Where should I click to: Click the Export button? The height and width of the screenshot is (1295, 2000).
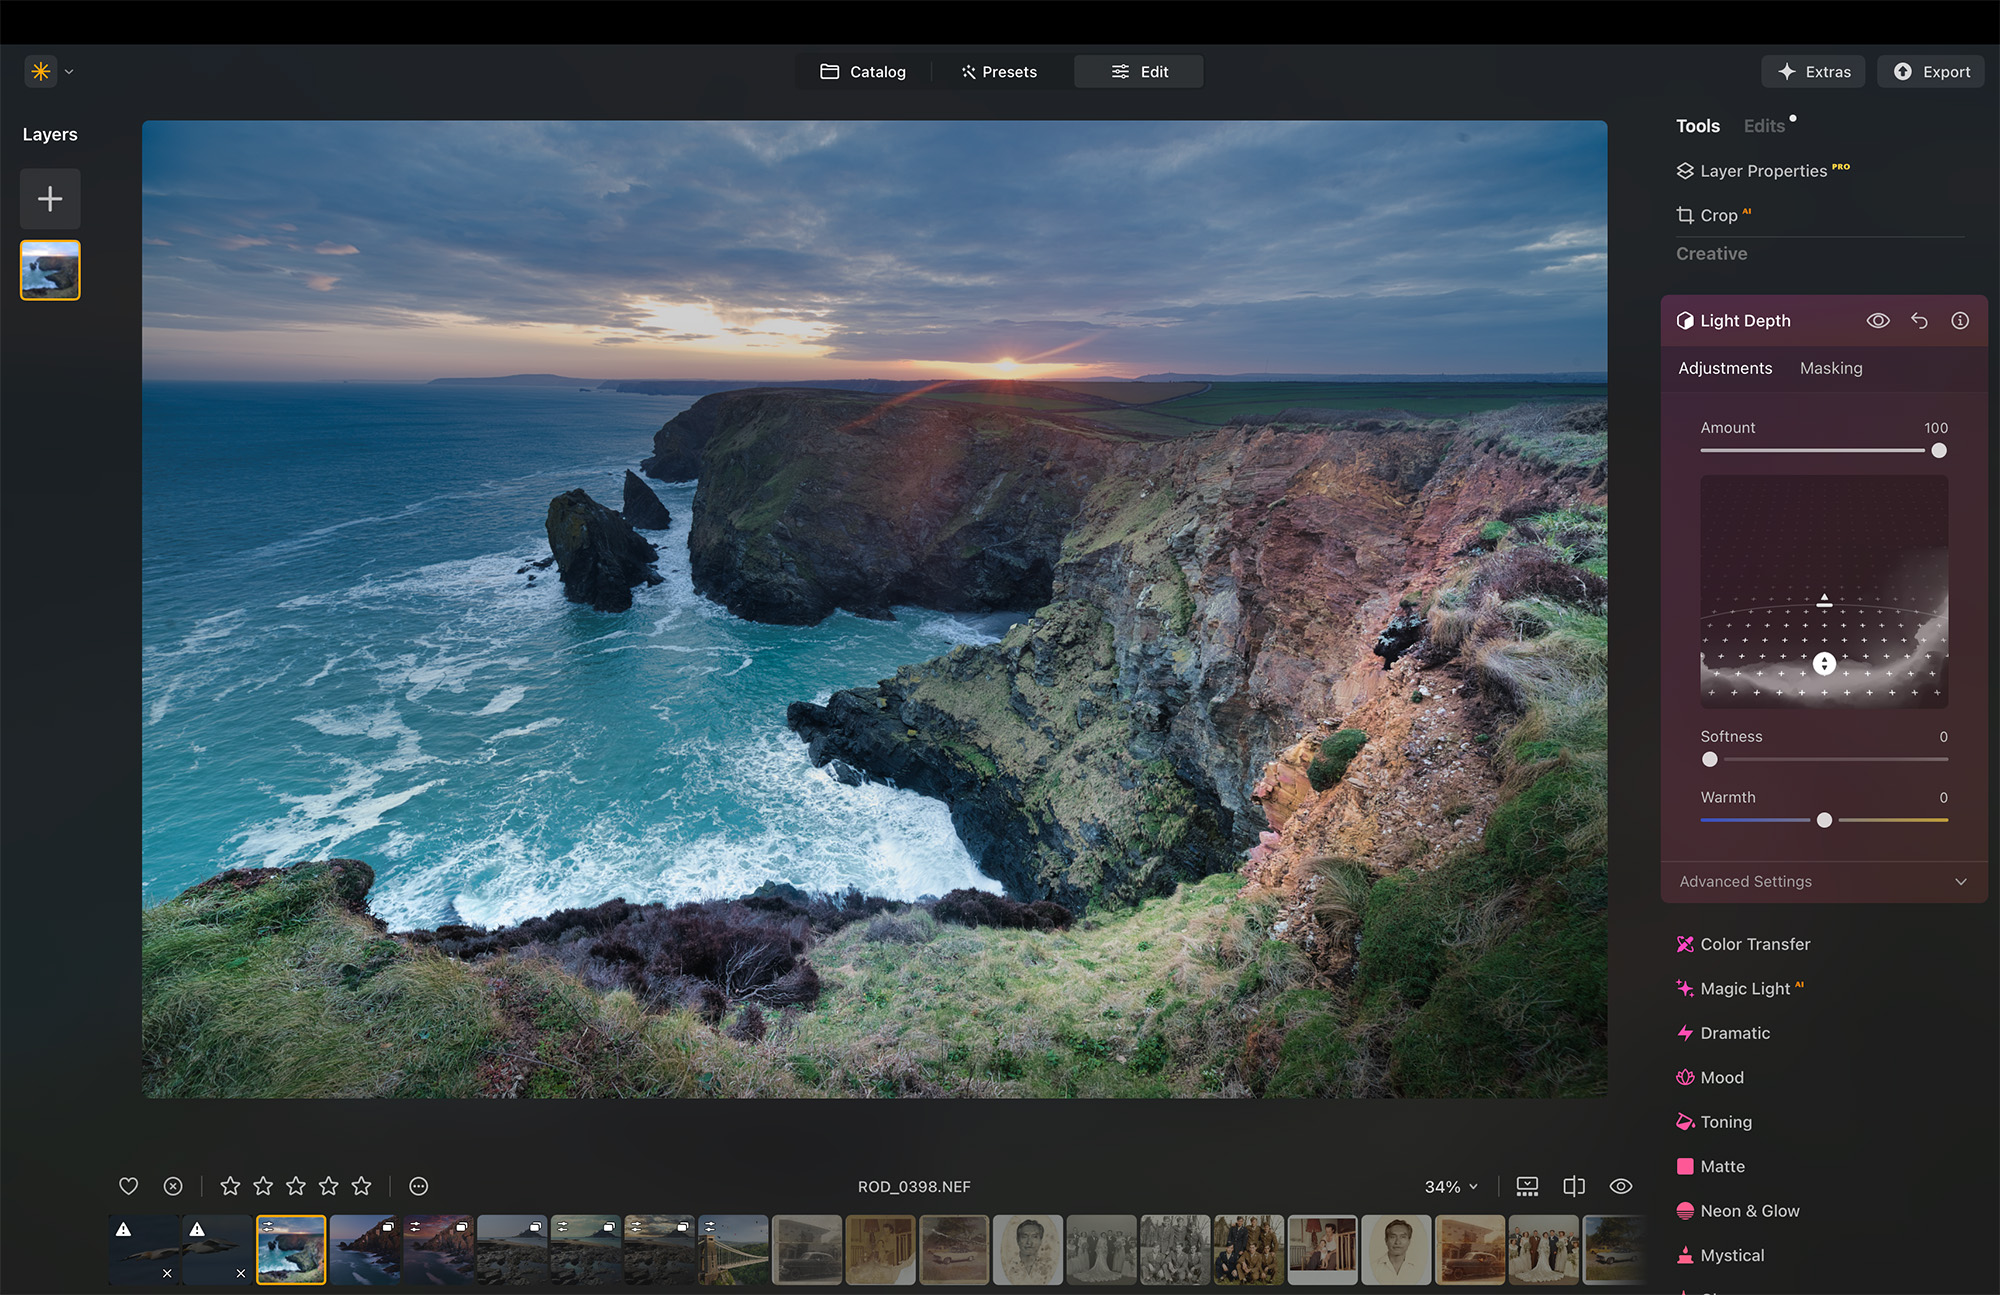click(1930, 71)
